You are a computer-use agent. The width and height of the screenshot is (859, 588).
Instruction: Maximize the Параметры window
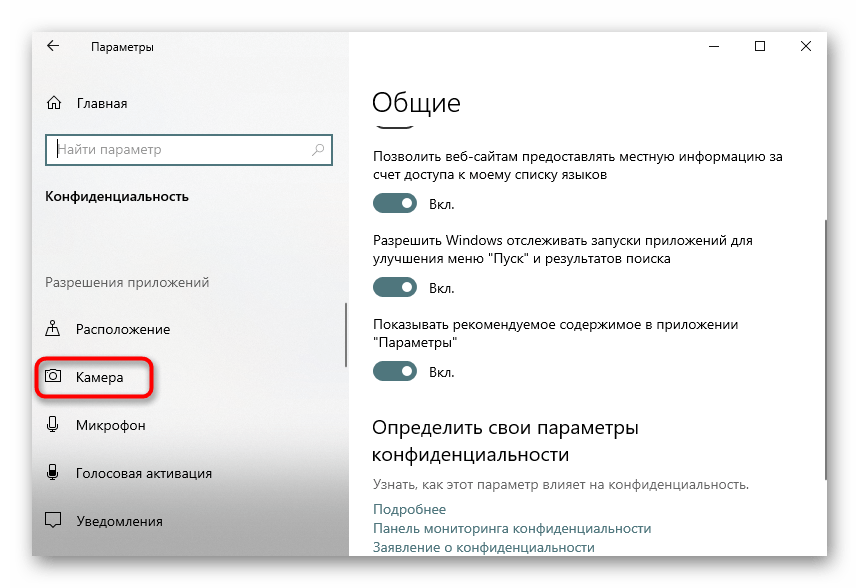click(x=760, y=47)
